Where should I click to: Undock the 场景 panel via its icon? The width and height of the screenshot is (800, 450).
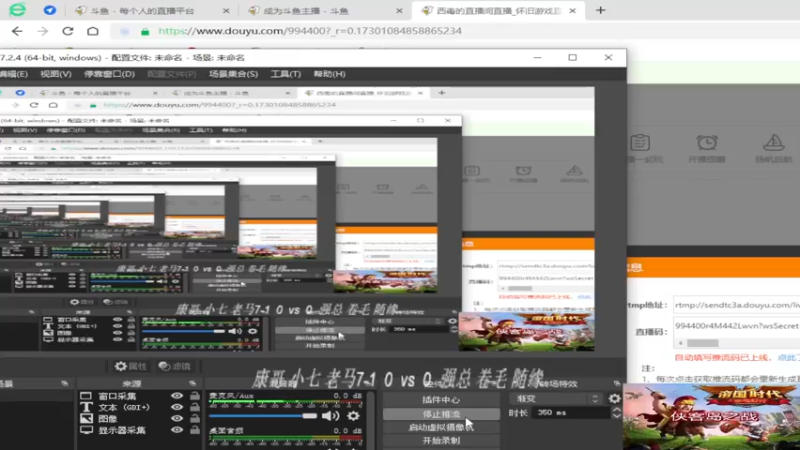[65, 383]
